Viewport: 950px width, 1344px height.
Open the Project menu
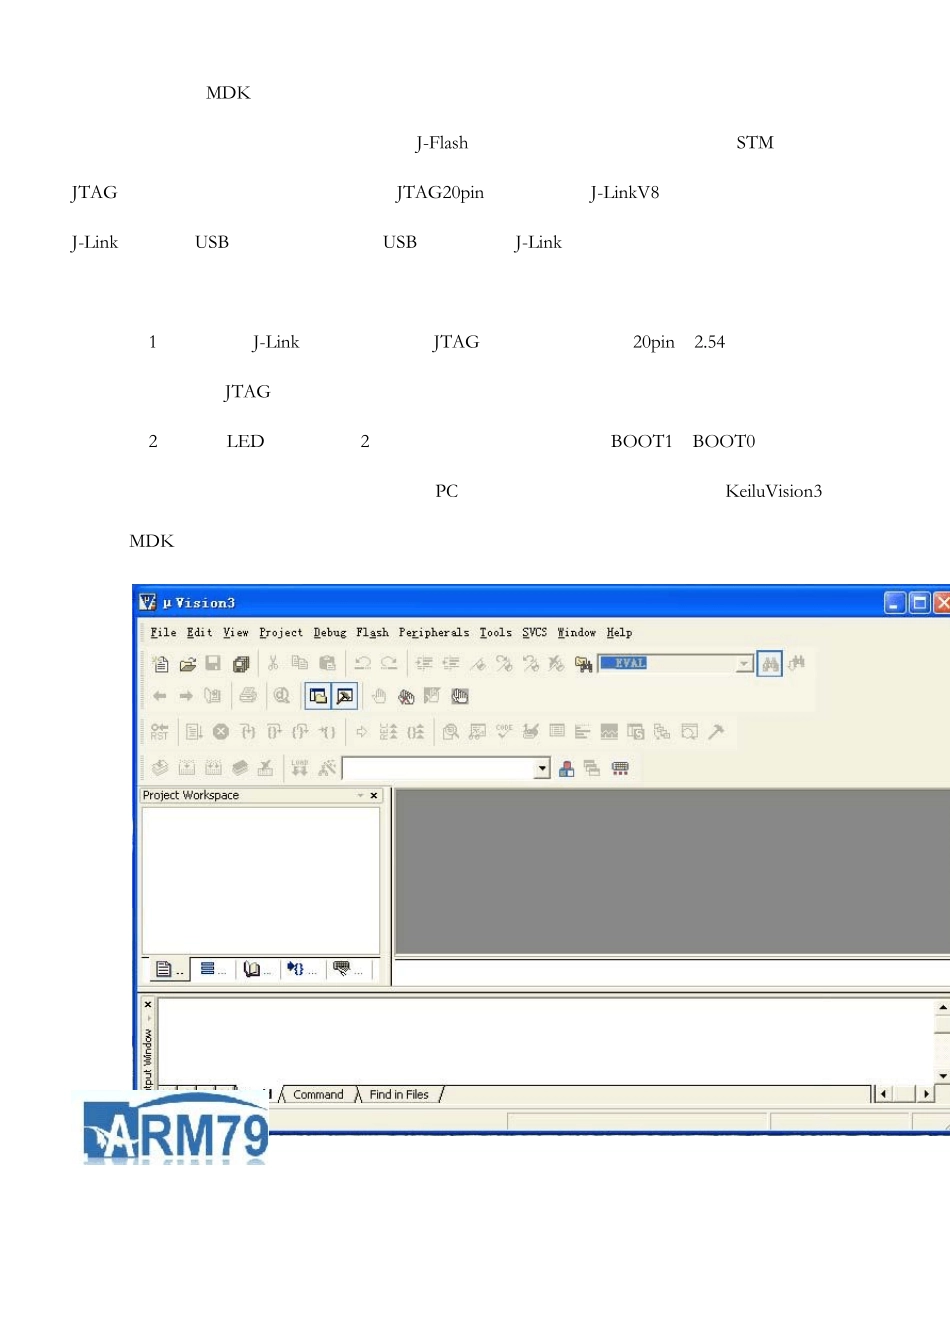280,633
